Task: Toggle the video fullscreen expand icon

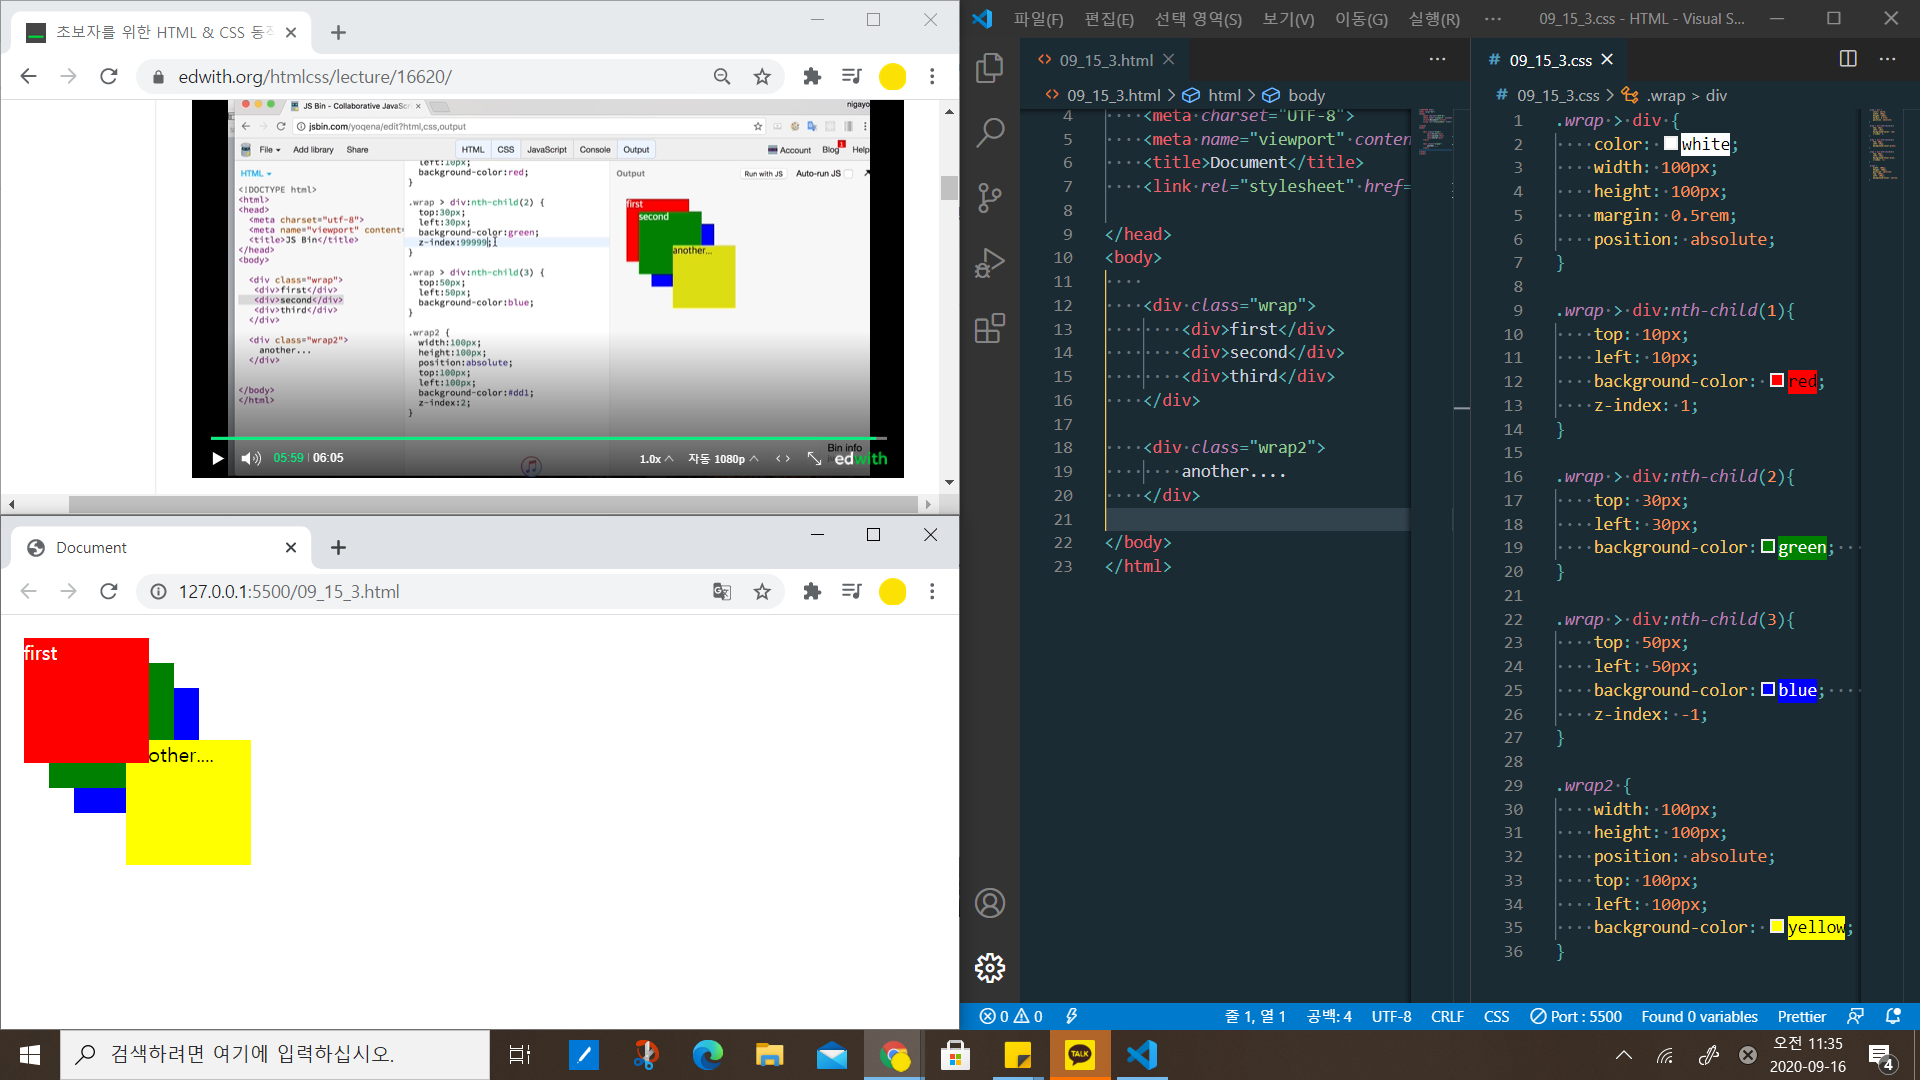Action: click(814, 459)
